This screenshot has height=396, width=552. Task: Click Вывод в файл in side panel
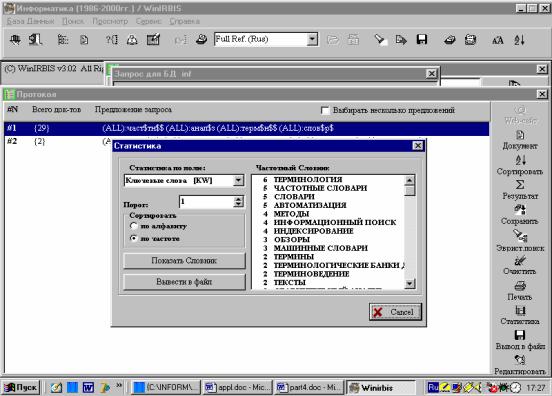point(520,340)
